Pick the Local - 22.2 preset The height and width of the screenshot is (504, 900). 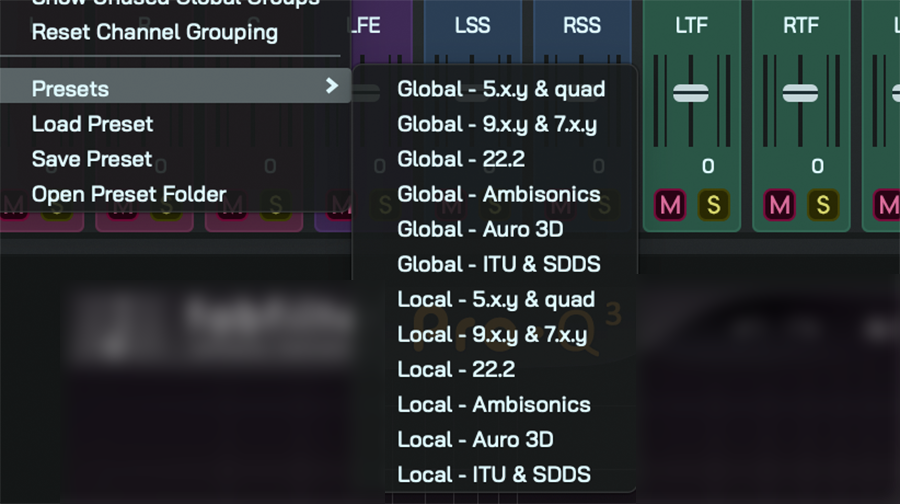tap(455, 369)
